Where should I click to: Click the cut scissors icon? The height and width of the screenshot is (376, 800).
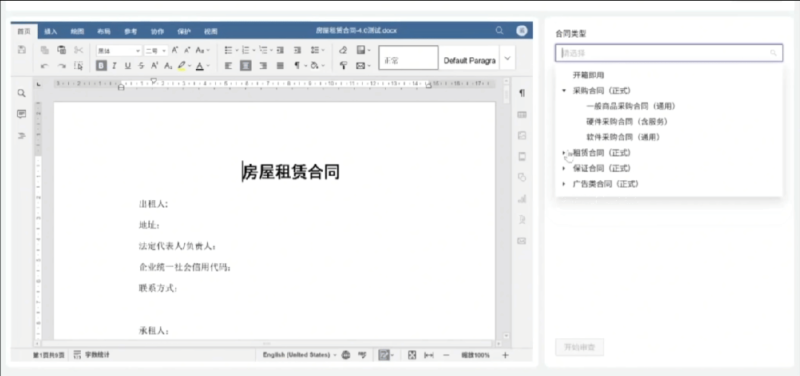pyautogui.click(x=78, y=50)
